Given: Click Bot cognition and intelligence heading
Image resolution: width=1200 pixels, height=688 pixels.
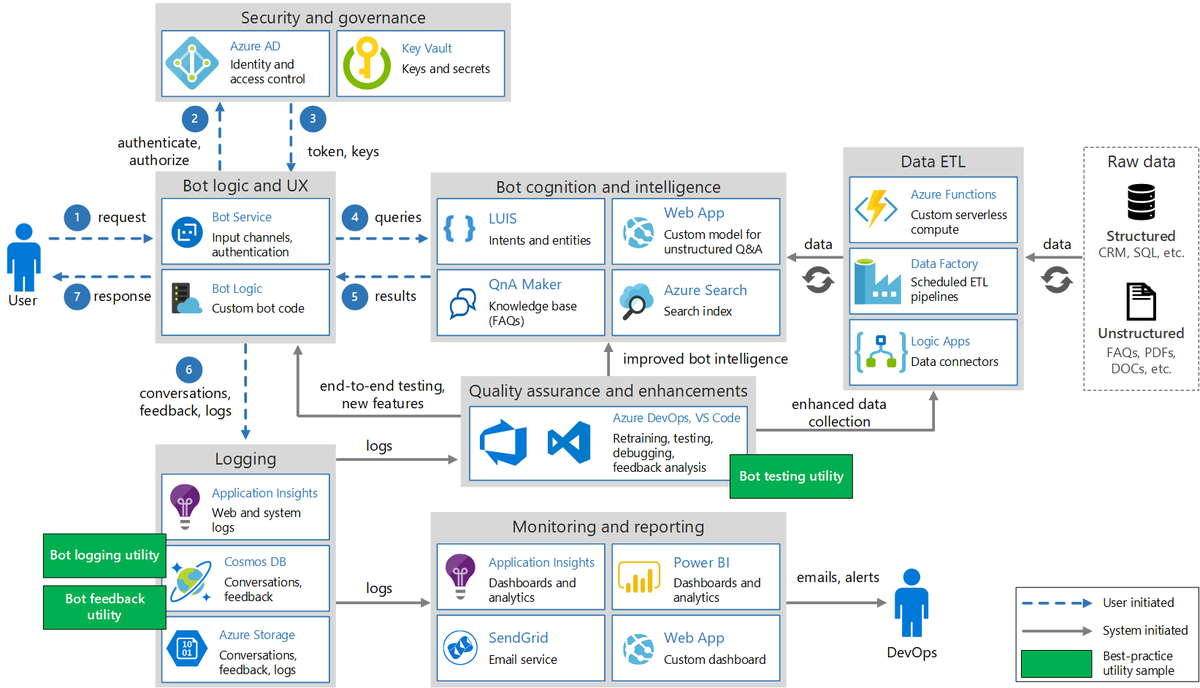Looking at the screenshot, I should click(x=608, y=187).
